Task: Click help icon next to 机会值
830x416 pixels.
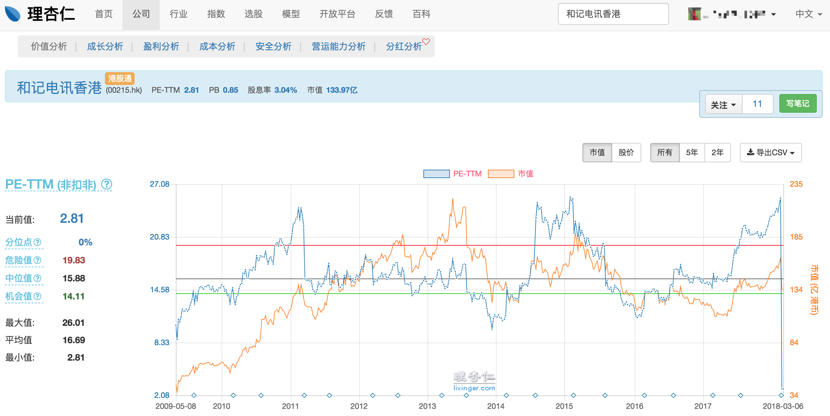Action: click(x=38, y=296)
